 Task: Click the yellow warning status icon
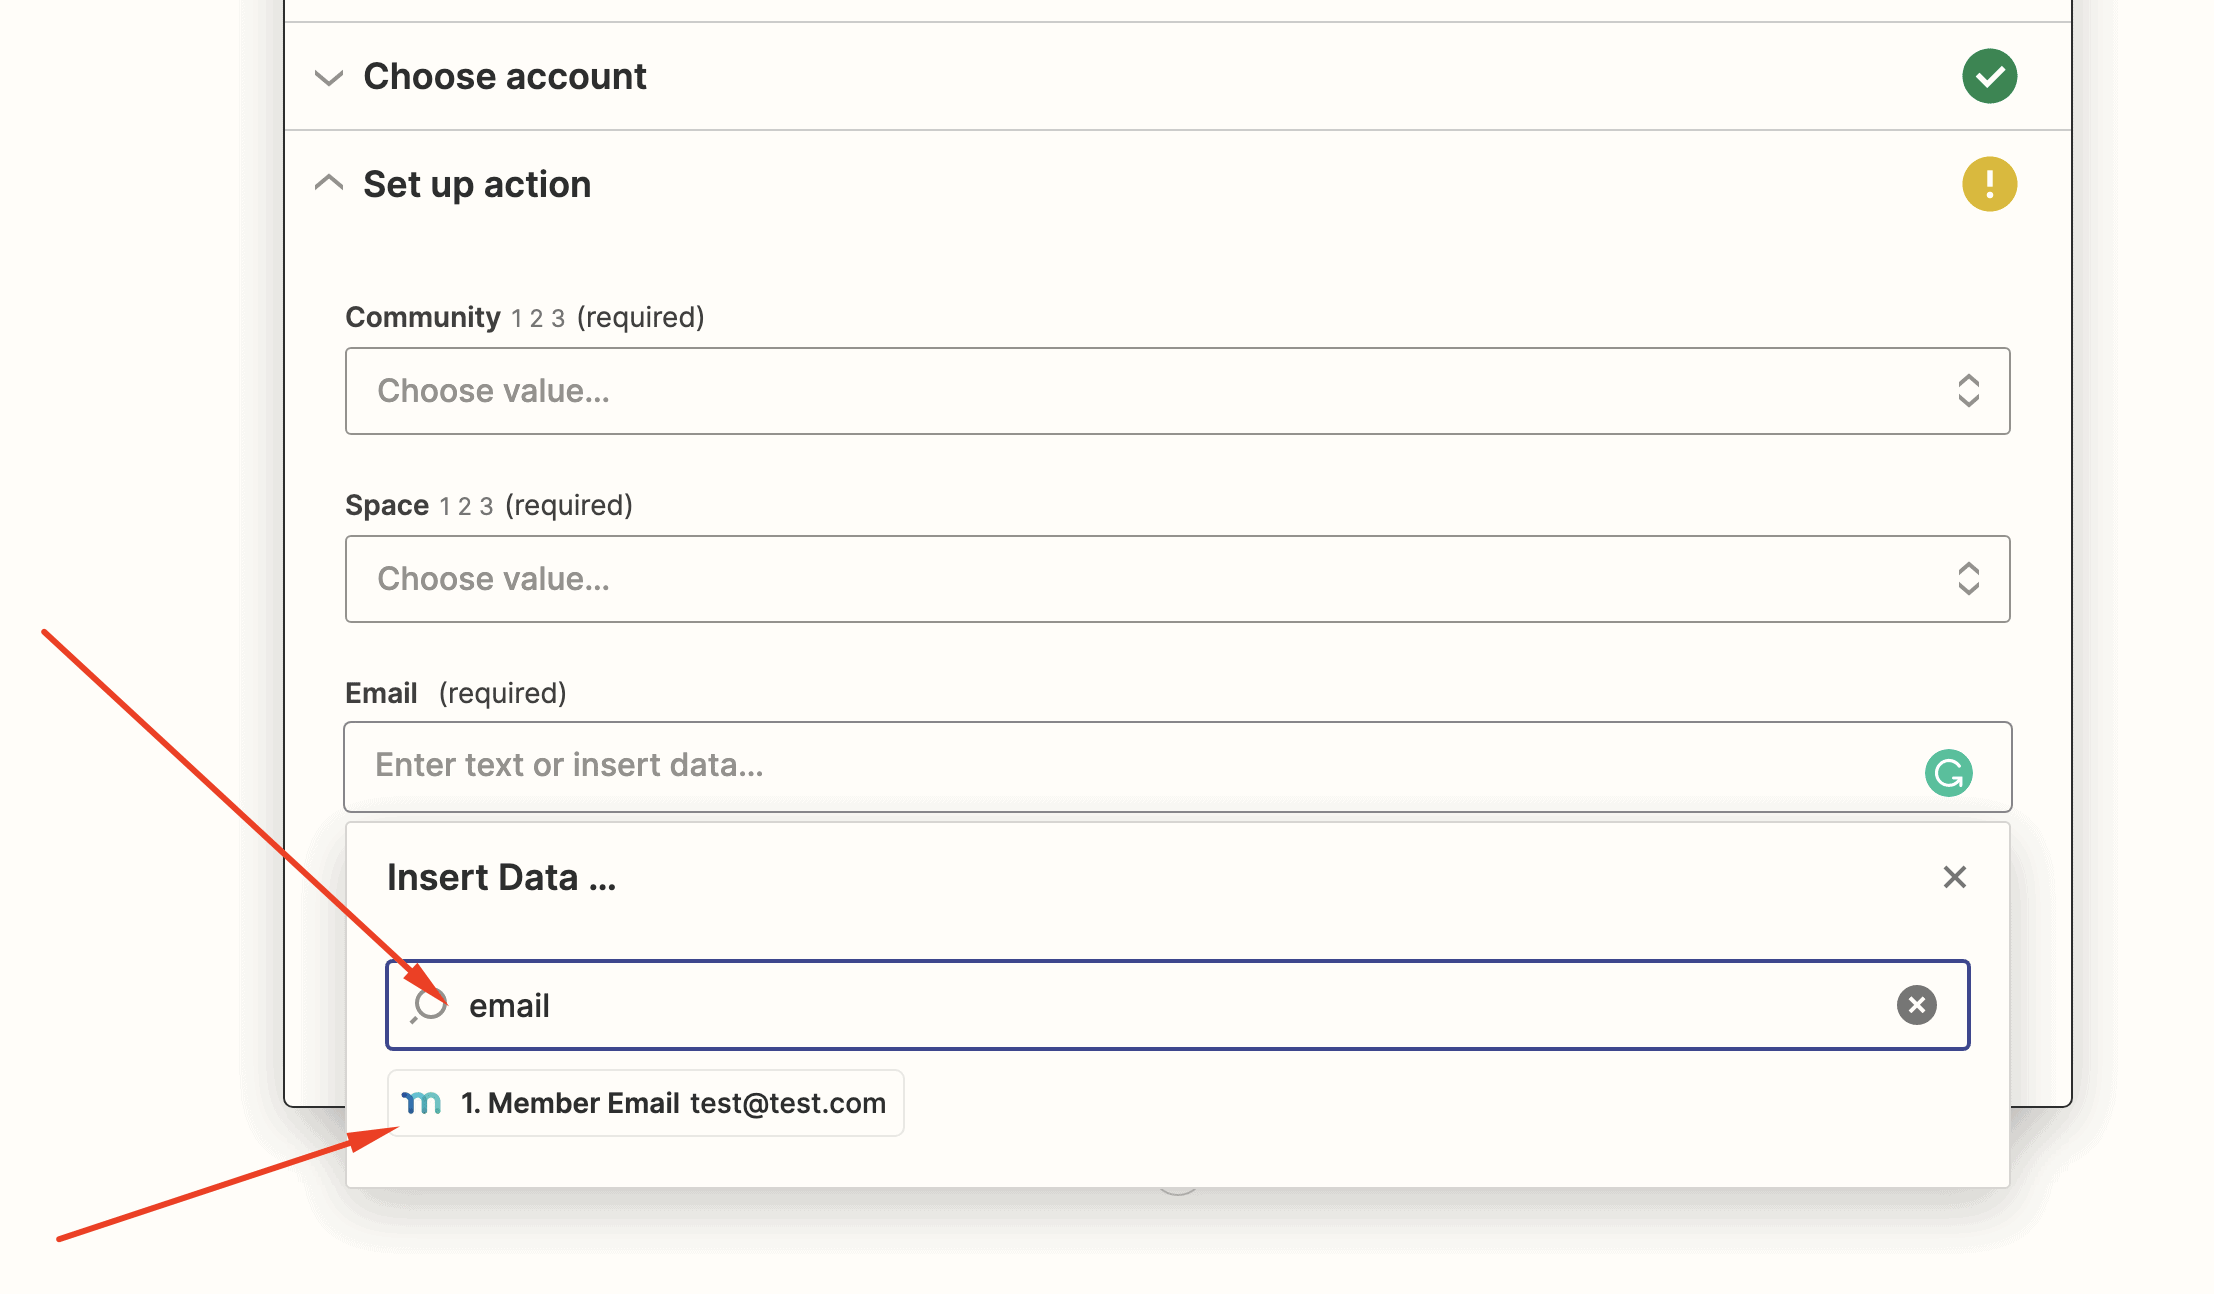[1989, 184]
